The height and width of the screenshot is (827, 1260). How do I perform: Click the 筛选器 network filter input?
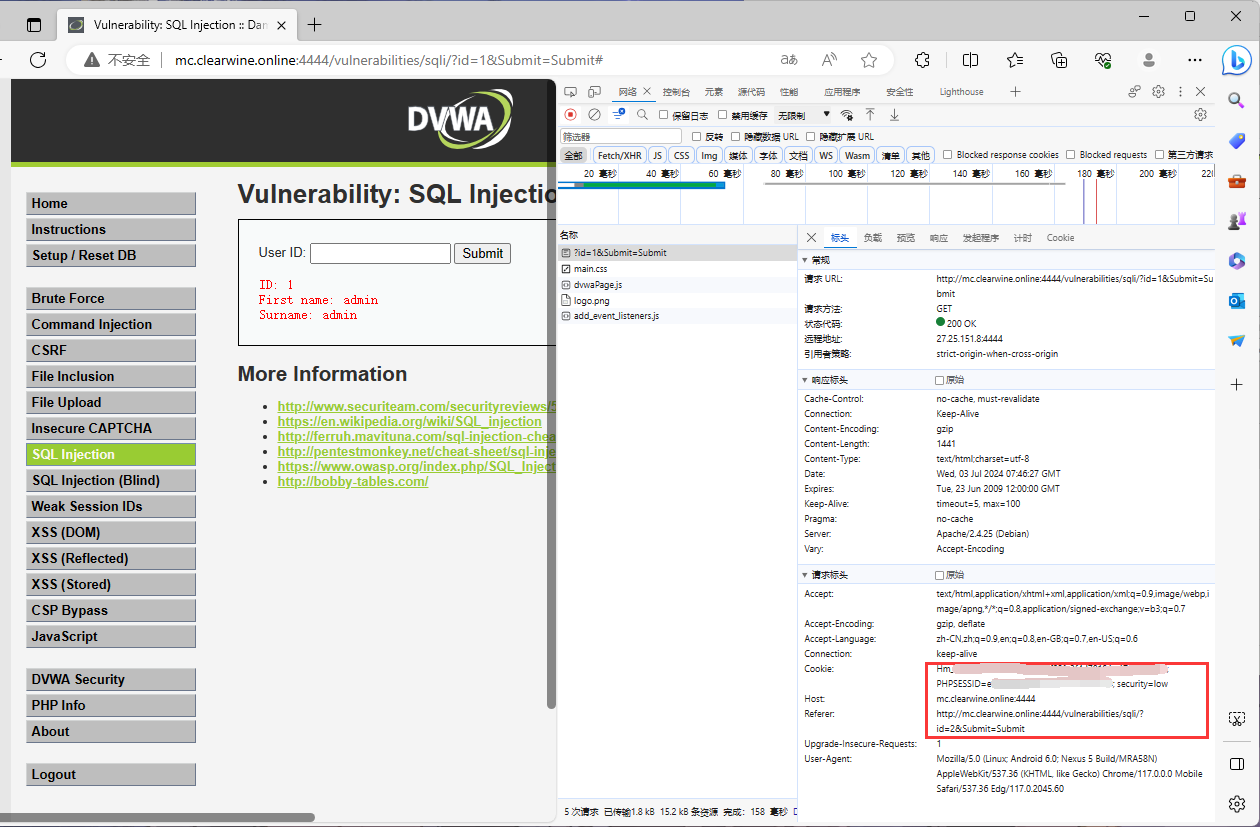pyautogui.click(x=621, y=136)
